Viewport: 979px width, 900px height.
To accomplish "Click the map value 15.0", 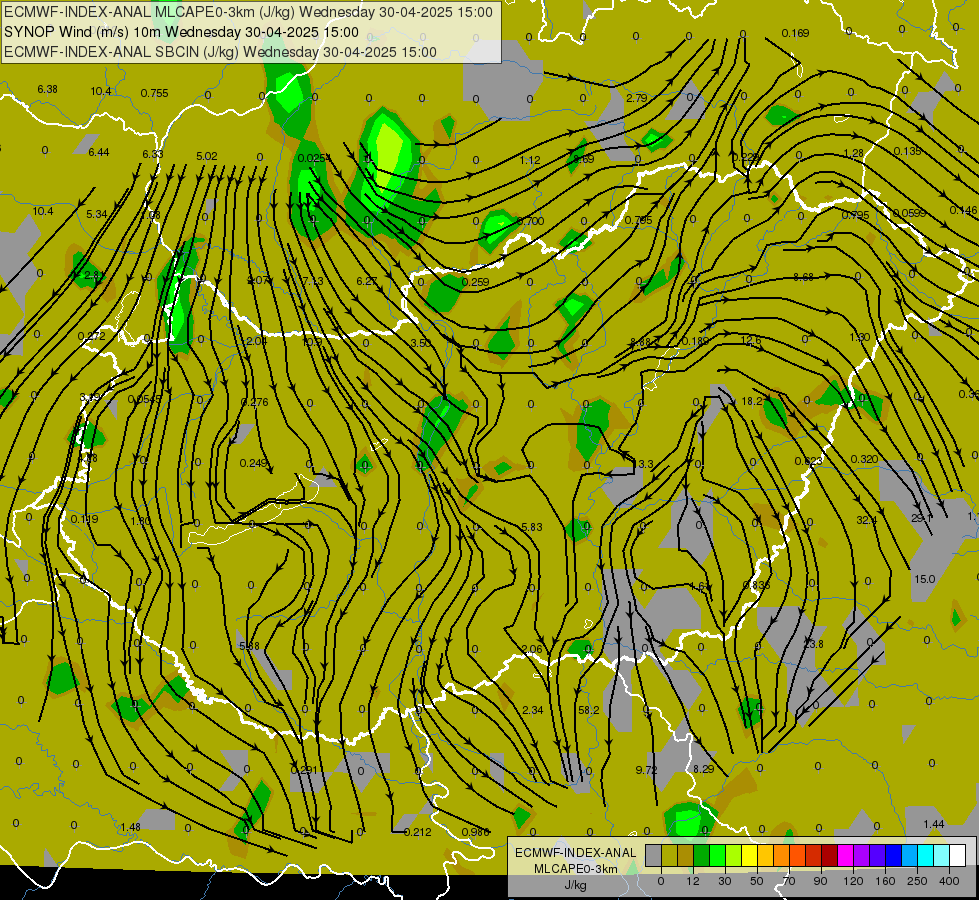I will 924,579.
